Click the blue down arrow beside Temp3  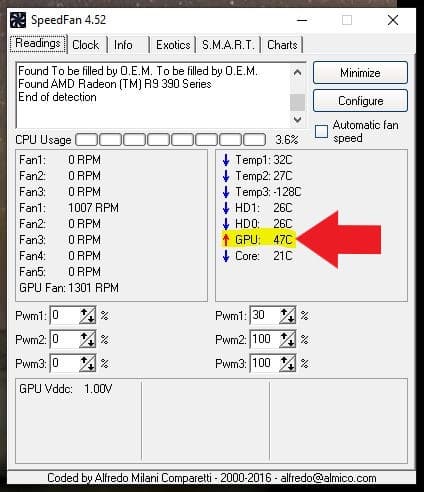(x=226, y=192)
